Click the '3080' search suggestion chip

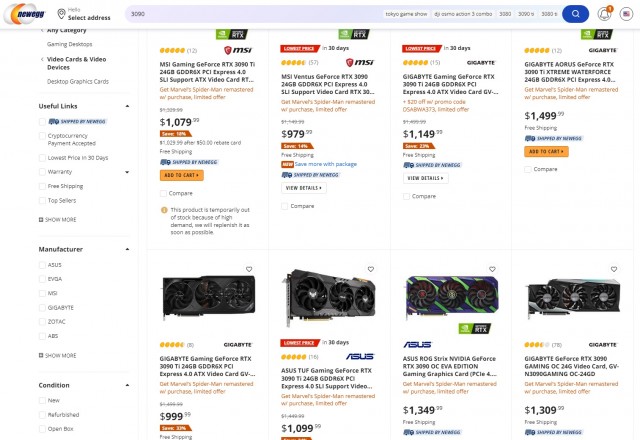point(505,14)
